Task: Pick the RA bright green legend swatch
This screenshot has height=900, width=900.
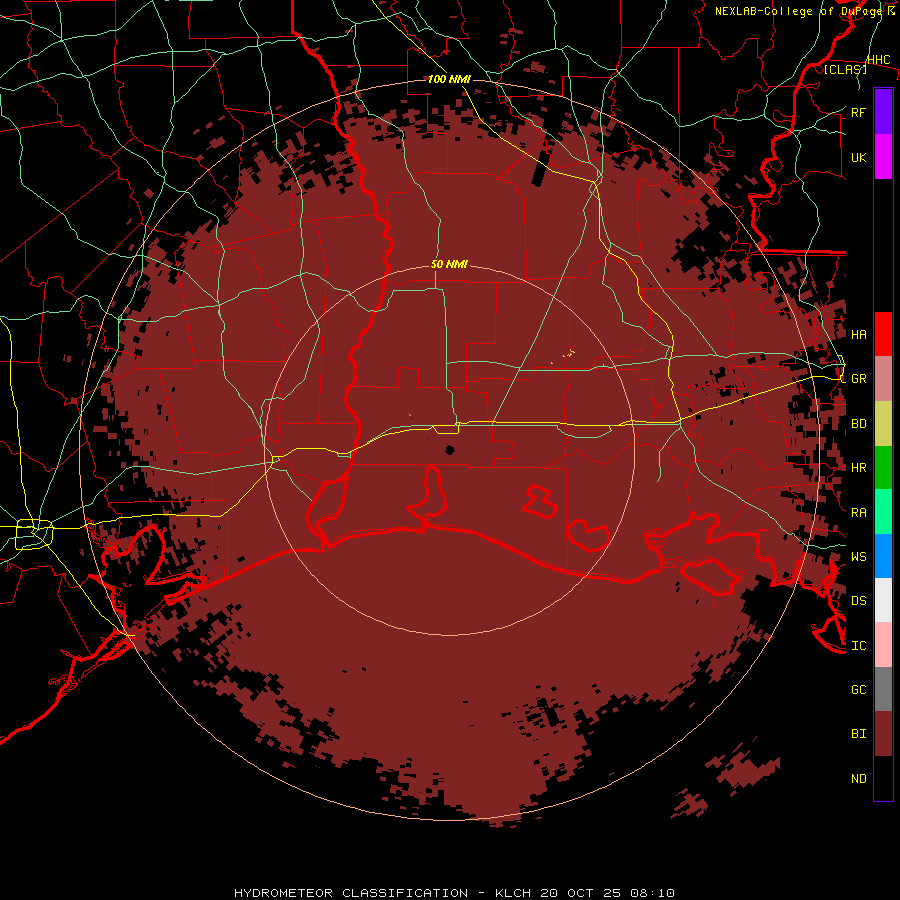Action: pos(883,512)
